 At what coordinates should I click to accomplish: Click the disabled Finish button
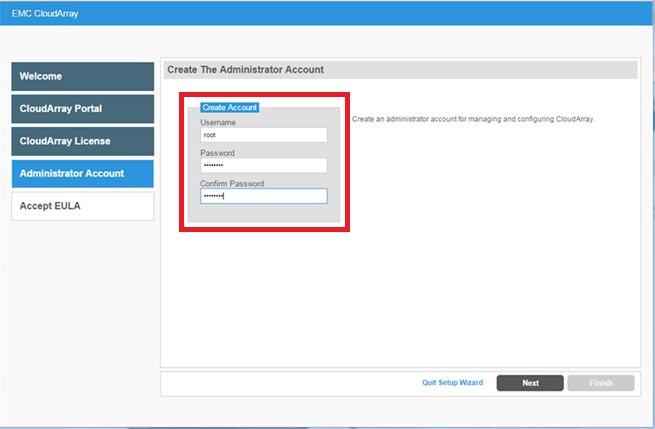[x=601, y=383]
